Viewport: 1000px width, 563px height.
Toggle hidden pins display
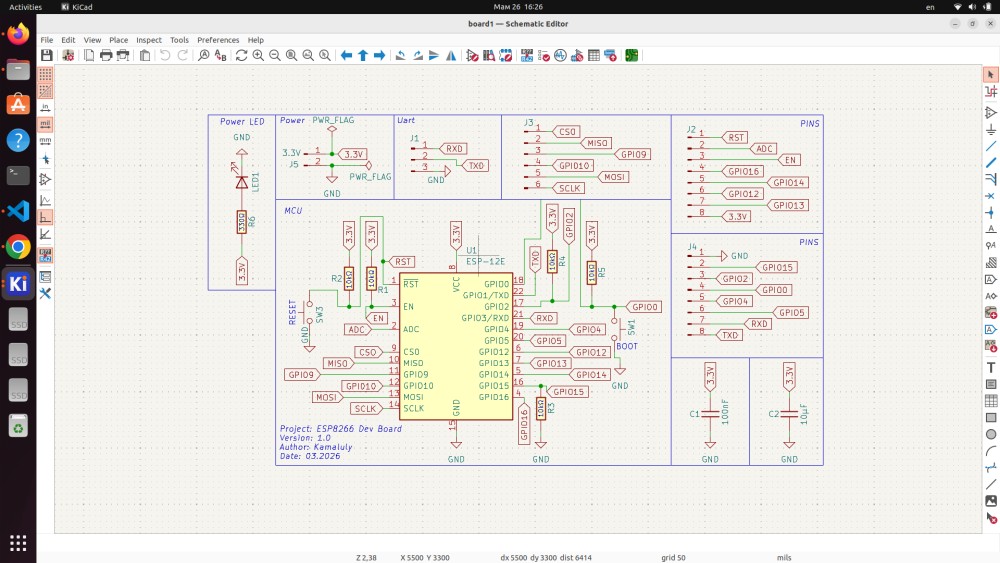pyautogui.click(x=45, y=180)
